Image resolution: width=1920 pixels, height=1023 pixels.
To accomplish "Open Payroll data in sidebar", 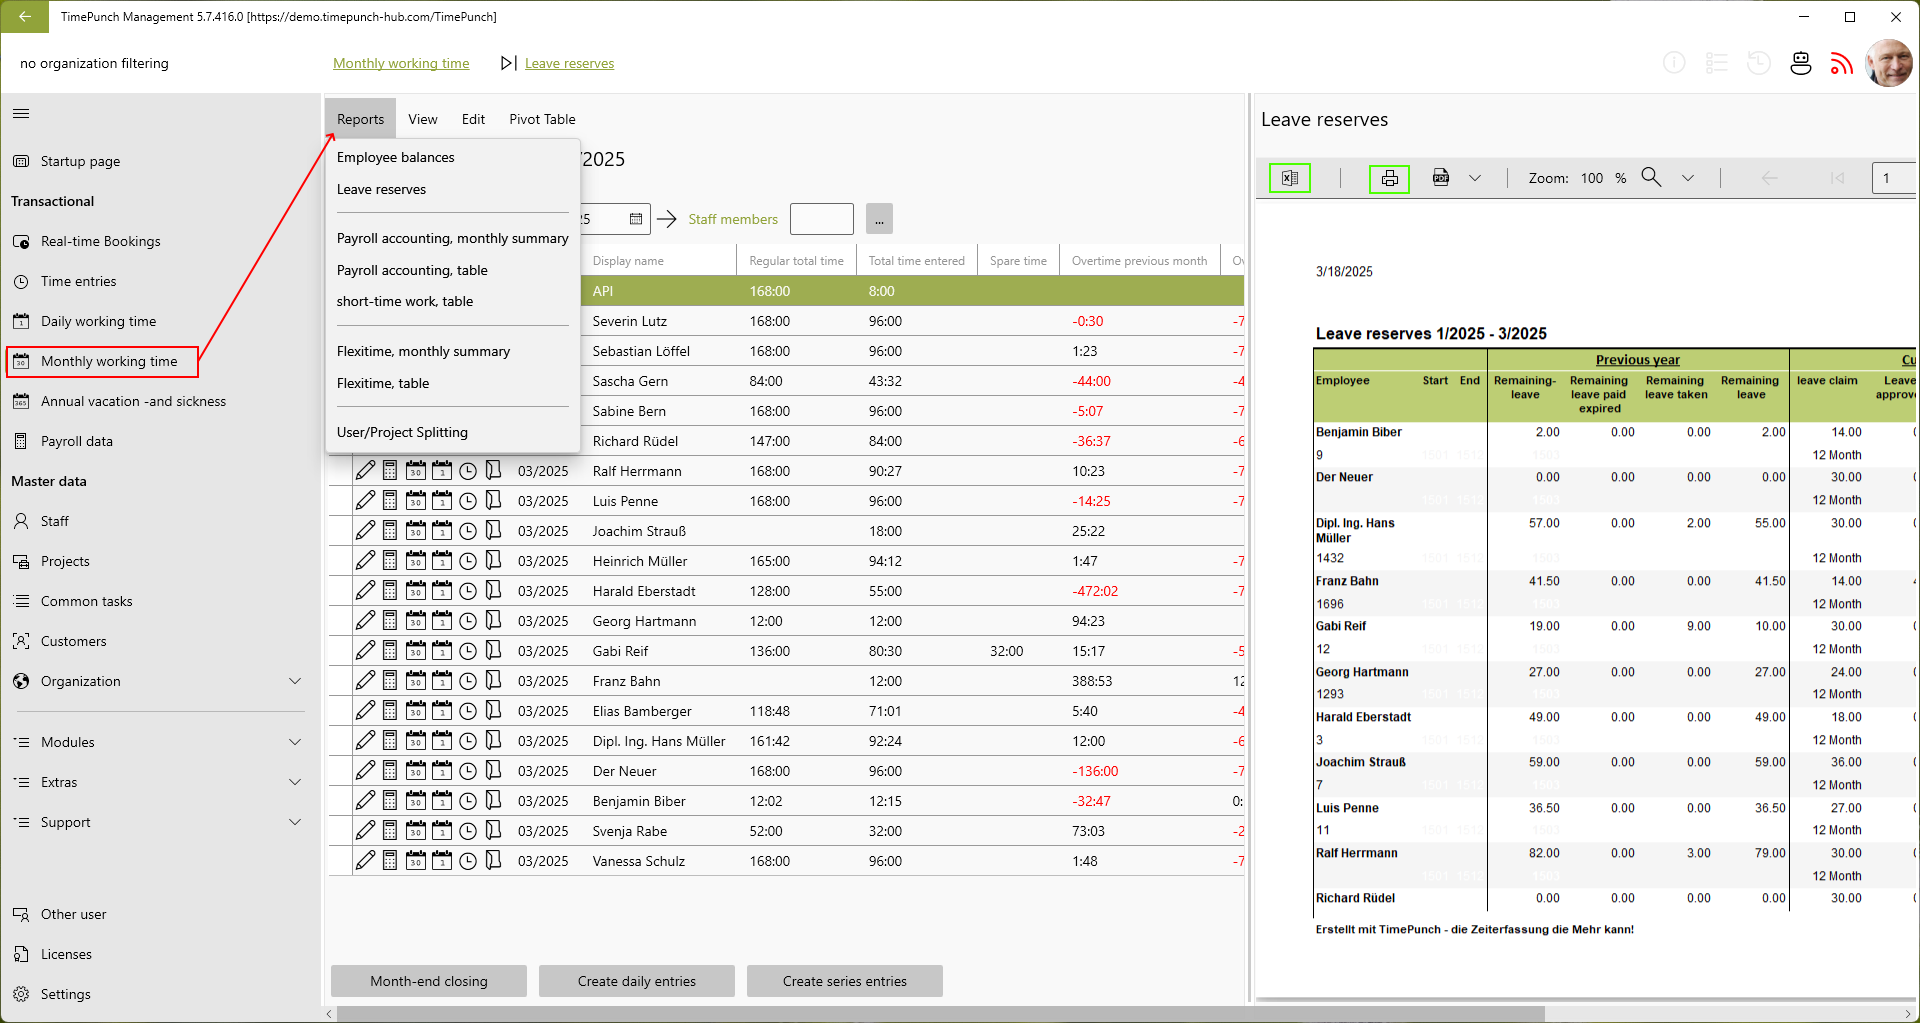I will pyautogui.click(x=76, y=441).
